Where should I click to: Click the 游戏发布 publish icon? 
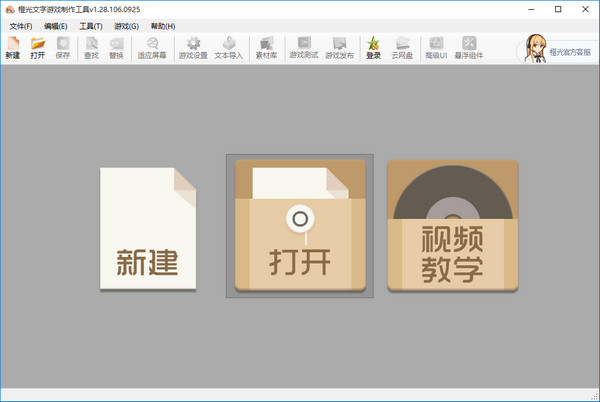(x=339, y=48)
